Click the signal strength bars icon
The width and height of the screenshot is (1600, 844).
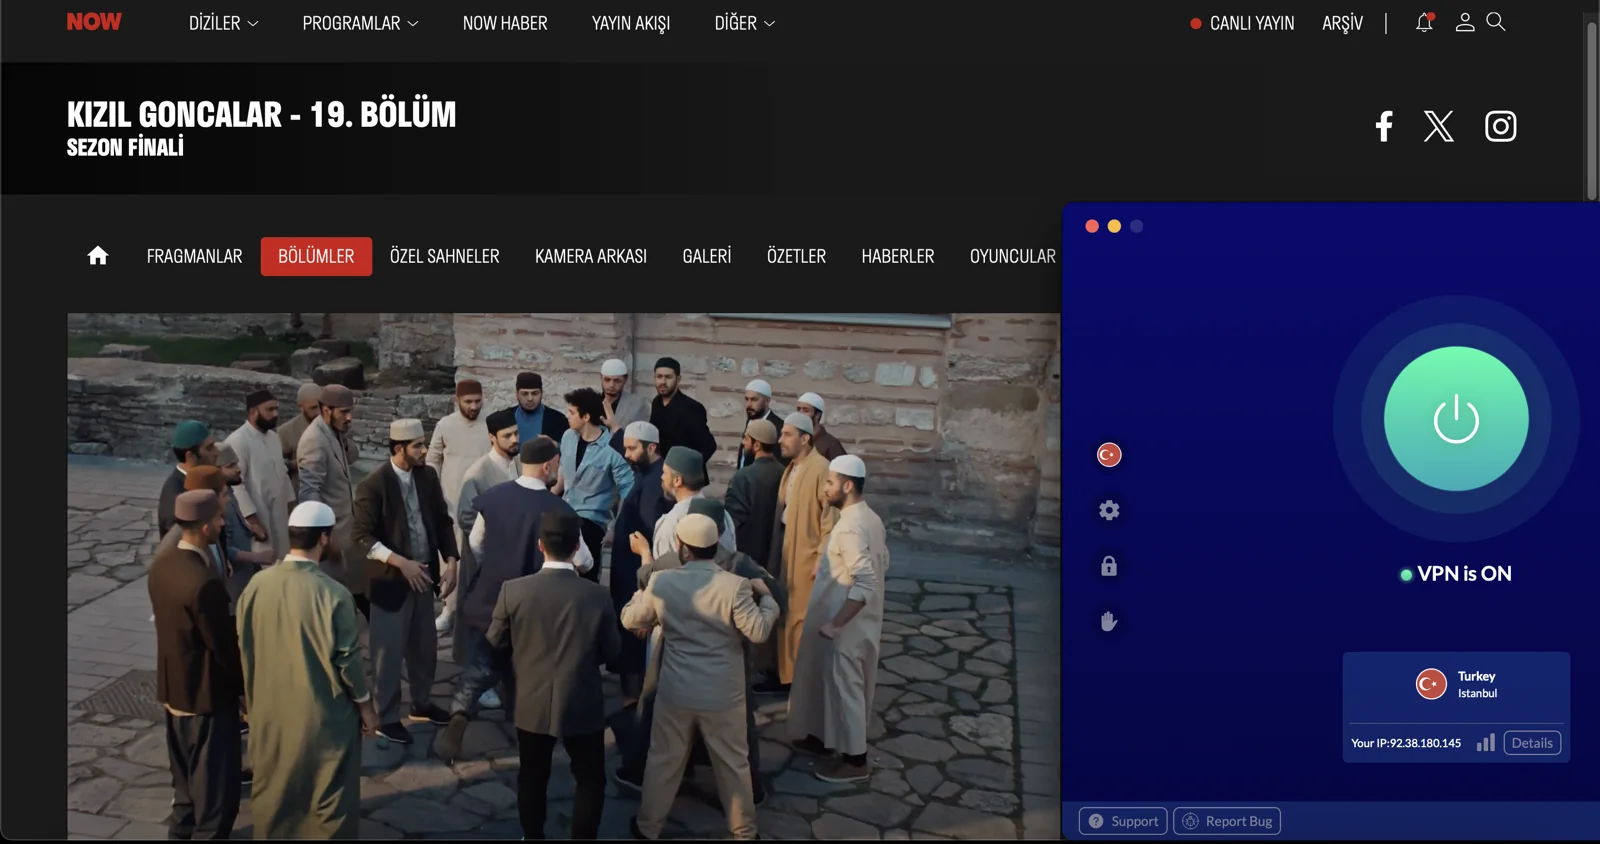click(x=1486, y=742)
